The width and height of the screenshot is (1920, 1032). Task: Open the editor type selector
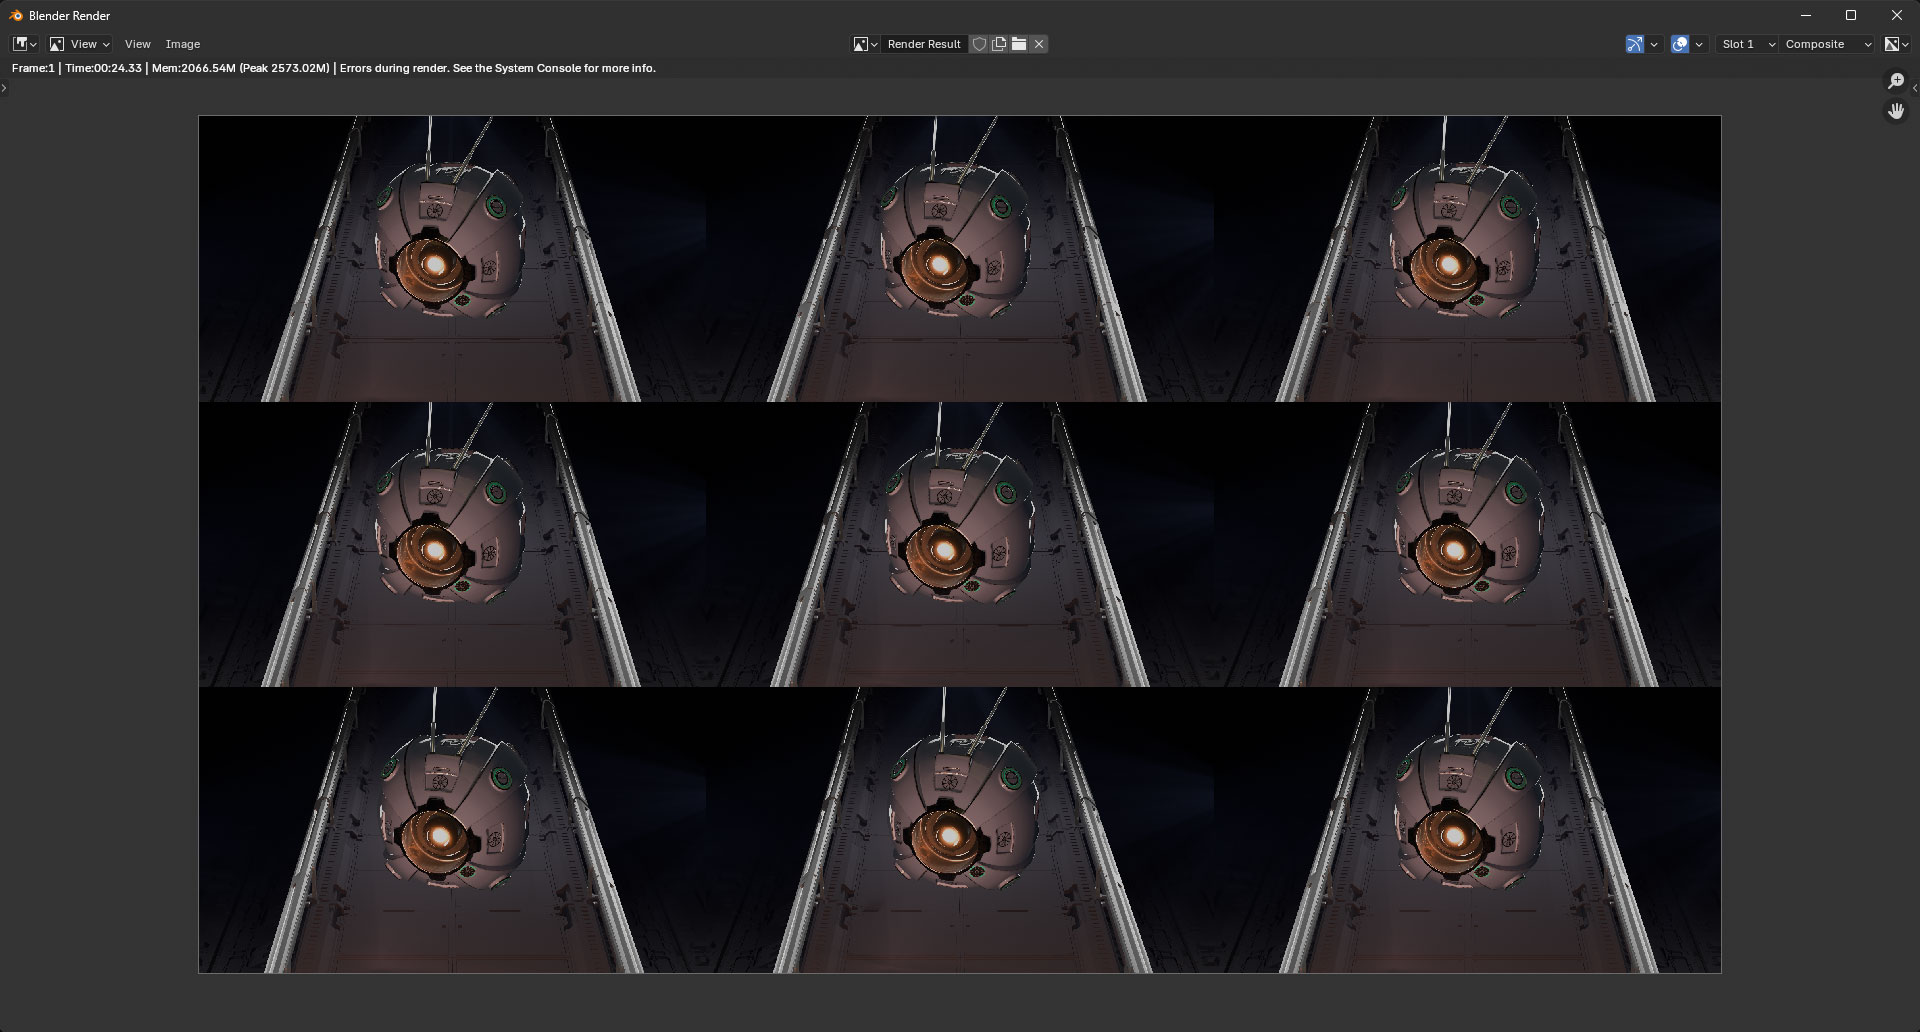pos(25,44)
